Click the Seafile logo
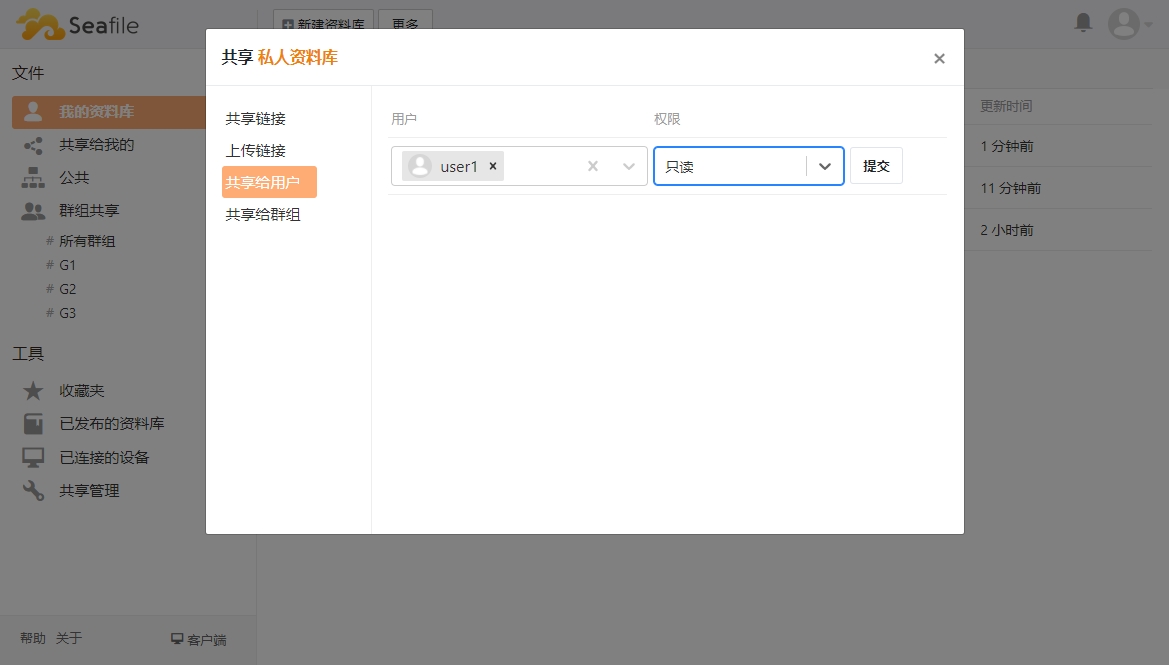This screenshot has width=1169, height=665. (77, 24)
